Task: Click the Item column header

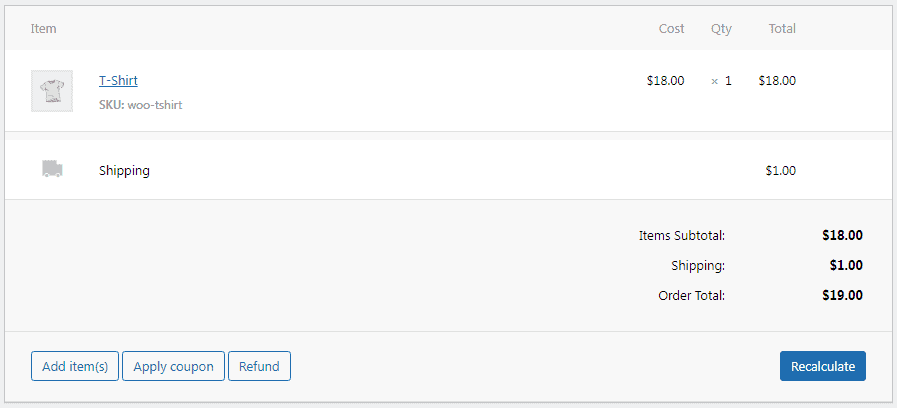Action: [x=43, y=29]
